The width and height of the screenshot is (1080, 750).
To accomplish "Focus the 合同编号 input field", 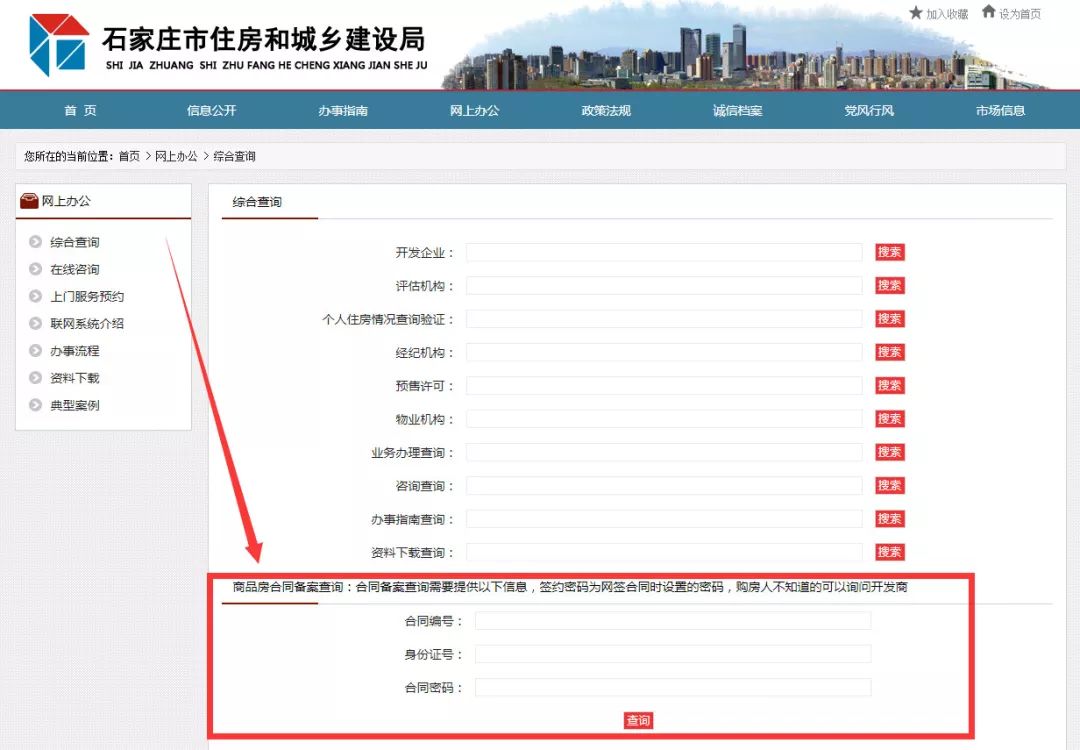I will (673, 621).
